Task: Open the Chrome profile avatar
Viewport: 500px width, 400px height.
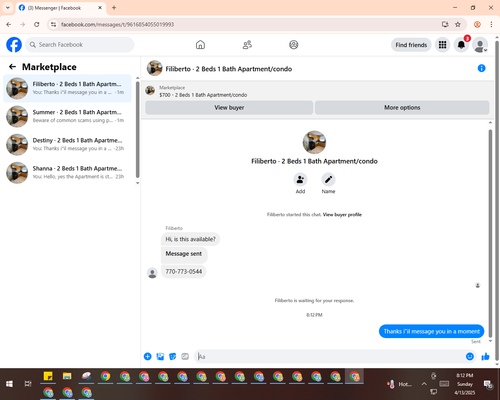Action: click(477, 24)
